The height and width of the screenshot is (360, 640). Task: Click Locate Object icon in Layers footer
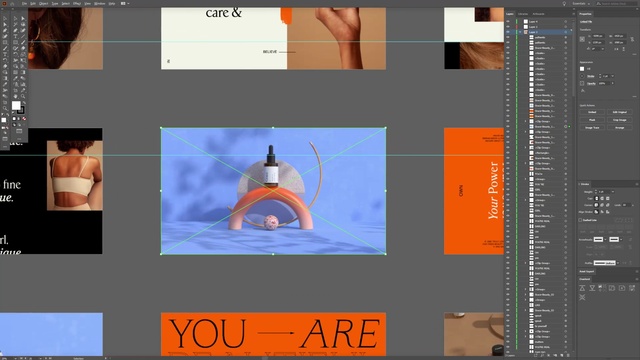[x=542, y=356]
